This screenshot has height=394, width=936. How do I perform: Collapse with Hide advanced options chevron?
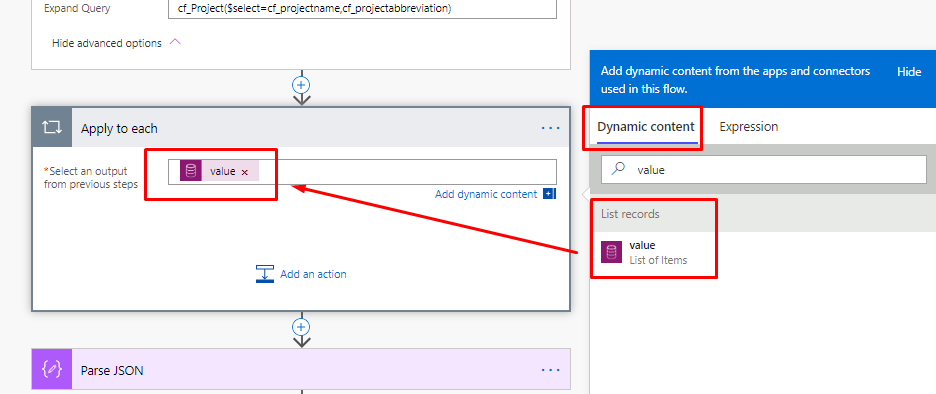coord(175,42)
